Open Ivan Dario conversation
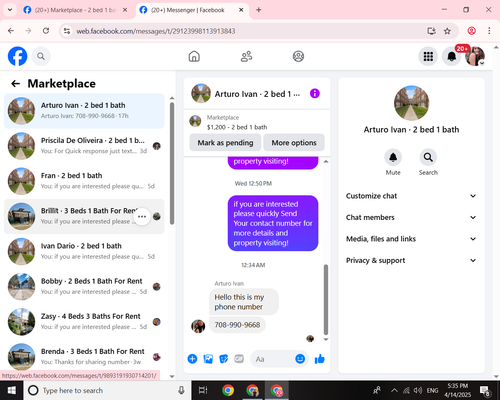 [84, 251]
